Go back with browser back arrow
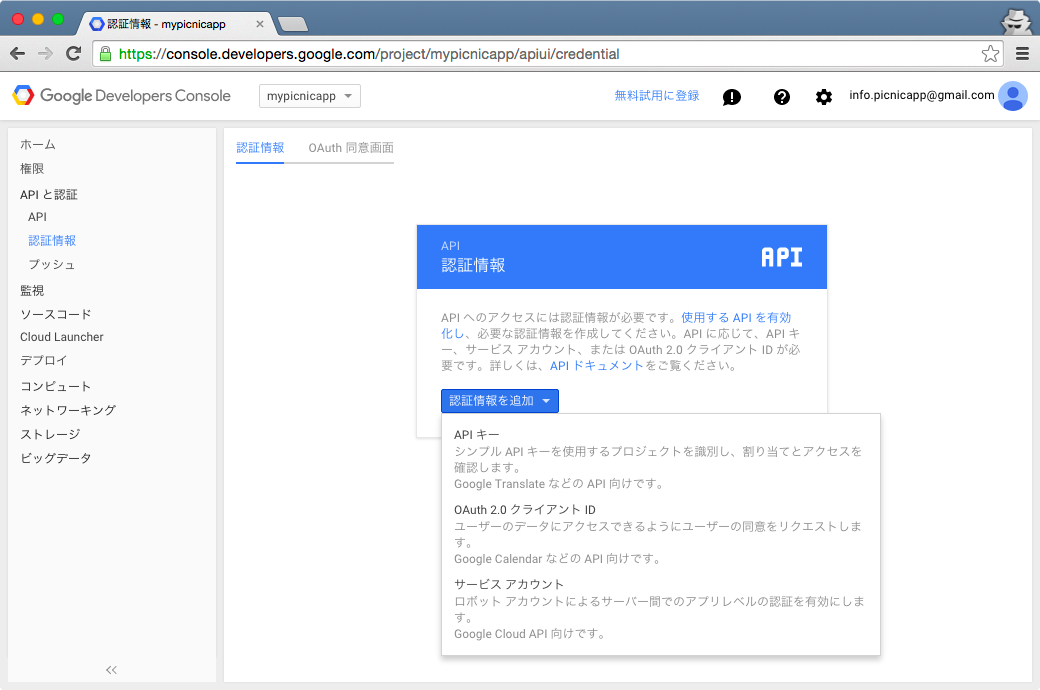 tap(18, 54)
